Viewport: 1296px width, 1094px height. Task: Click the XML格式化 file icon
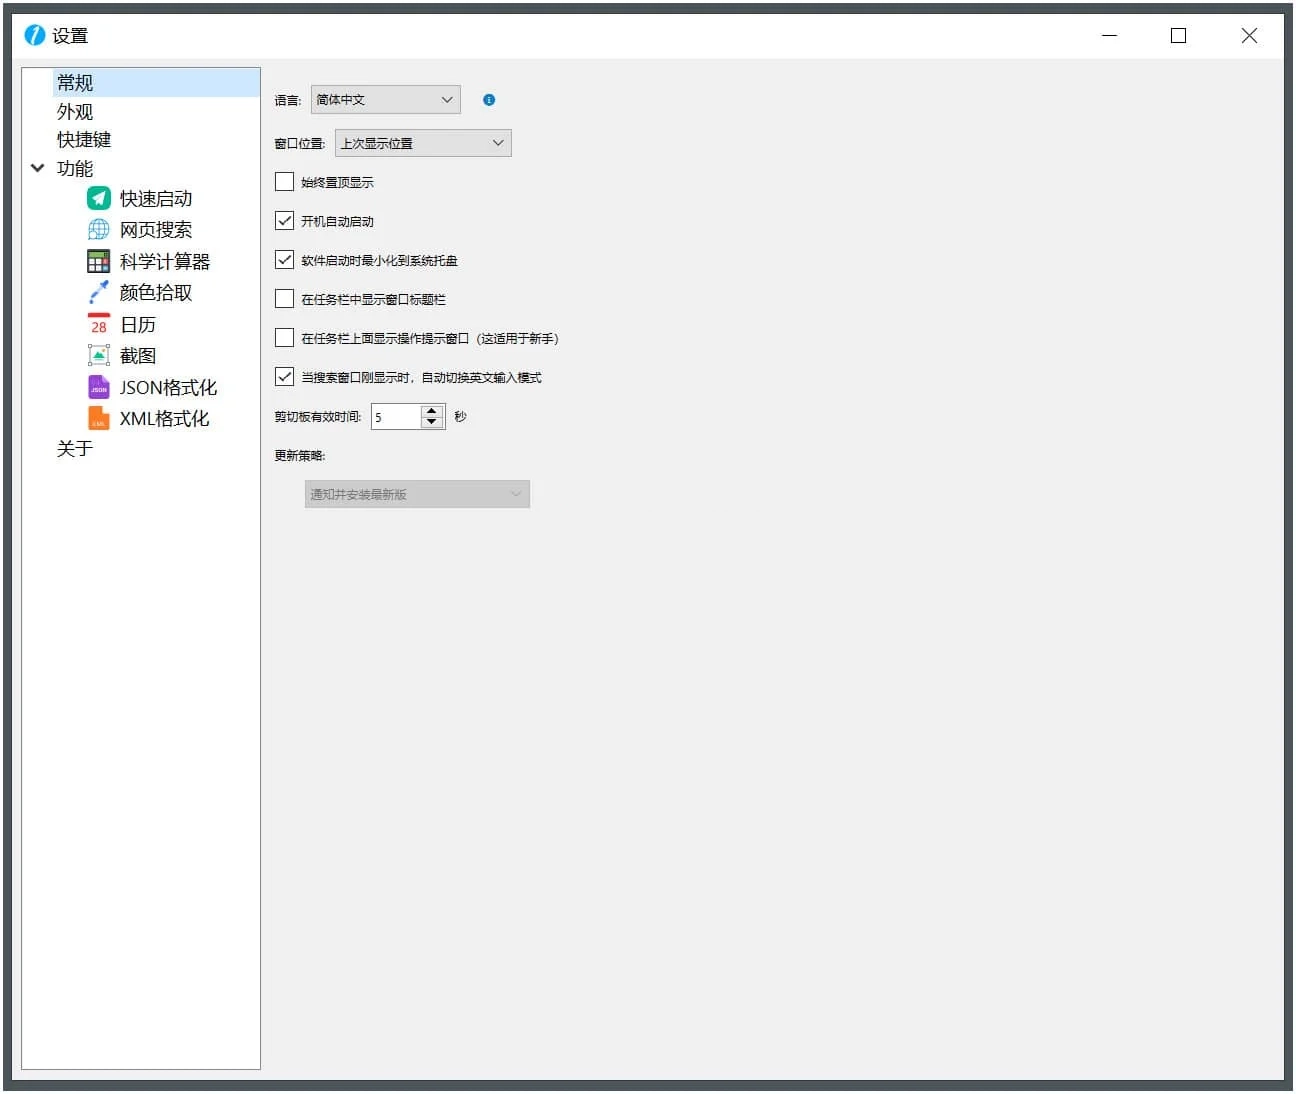click(98, 418)
